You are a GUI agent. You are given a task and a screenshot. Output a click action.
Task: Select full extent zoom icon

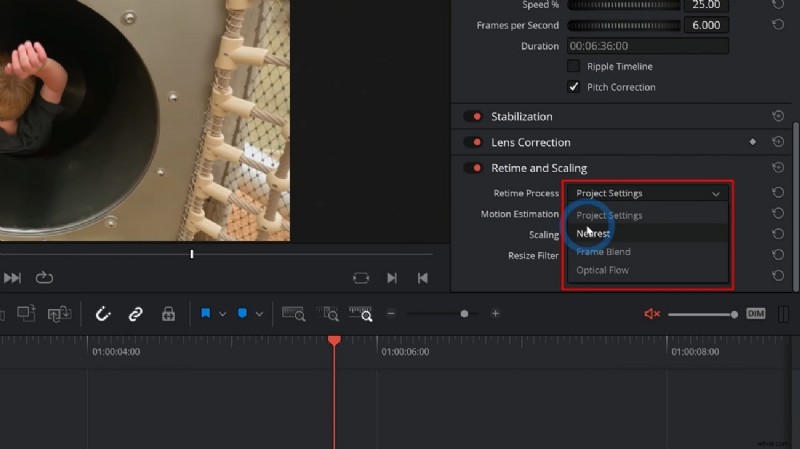[293, 314]
